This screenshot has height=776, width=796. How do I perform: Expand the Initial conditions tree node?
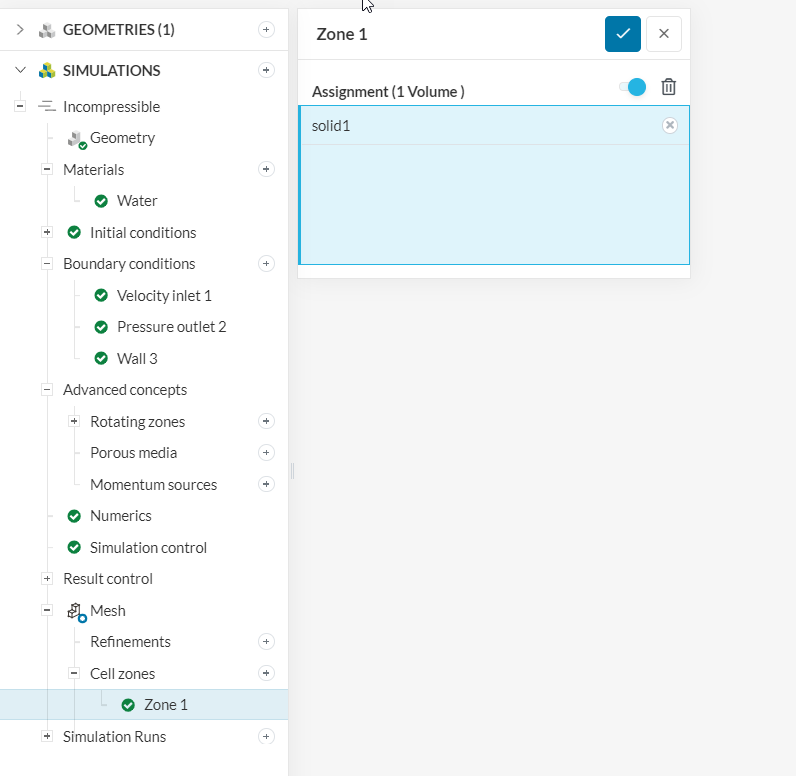click(47, 232)
